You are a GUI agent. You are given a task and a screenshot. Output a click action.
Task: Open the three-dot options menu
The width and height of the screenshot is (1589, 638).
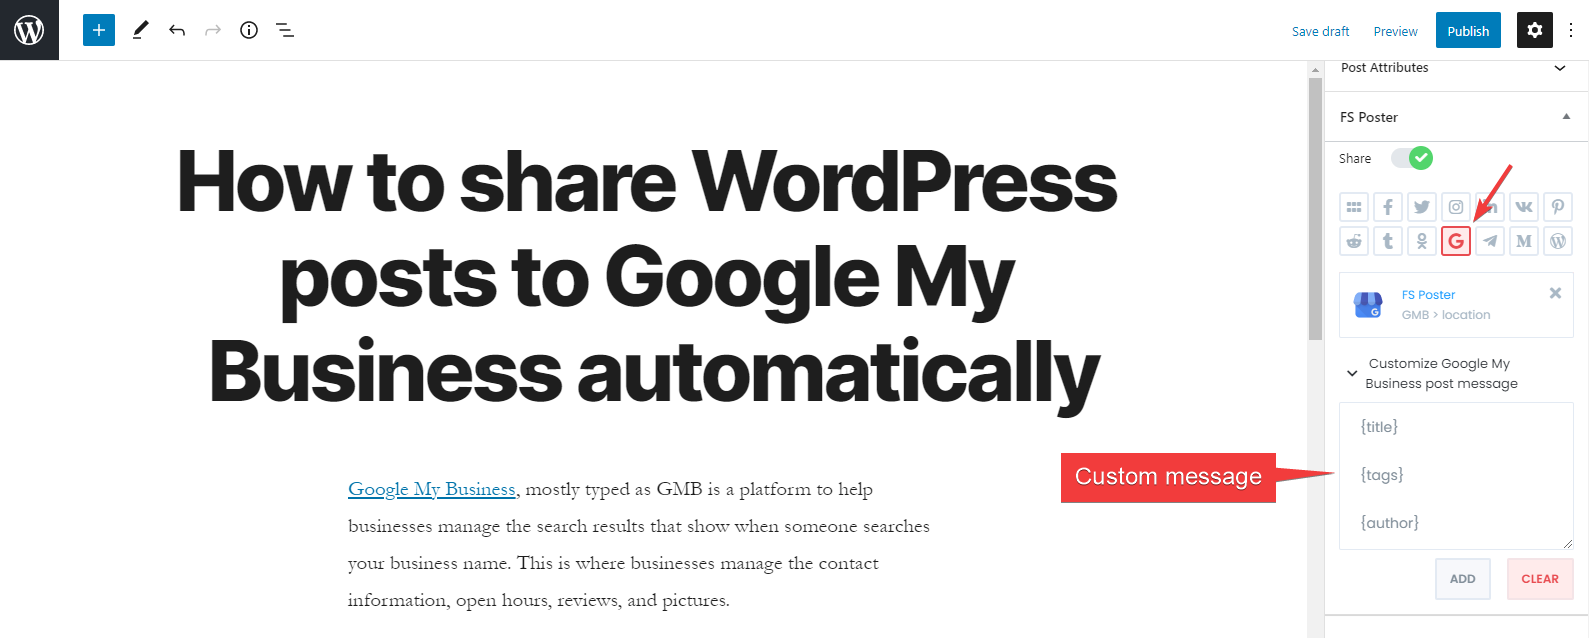pyautogui.click(x=1571, y=30)
